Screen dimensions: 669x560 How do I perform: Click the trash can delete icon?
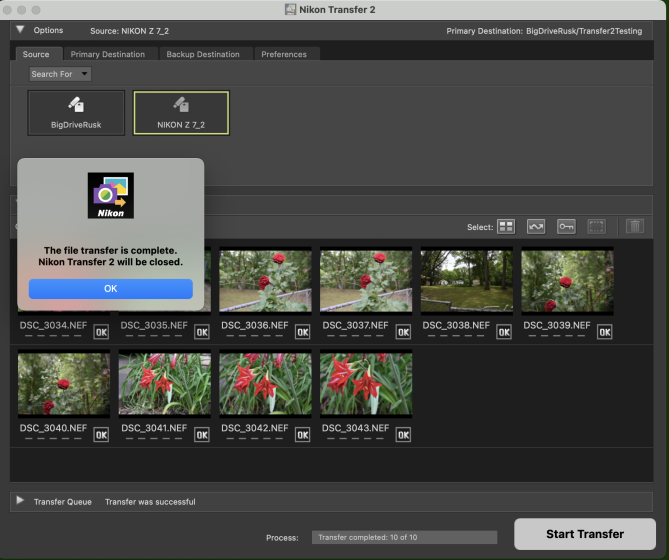[x=635, y=227]
